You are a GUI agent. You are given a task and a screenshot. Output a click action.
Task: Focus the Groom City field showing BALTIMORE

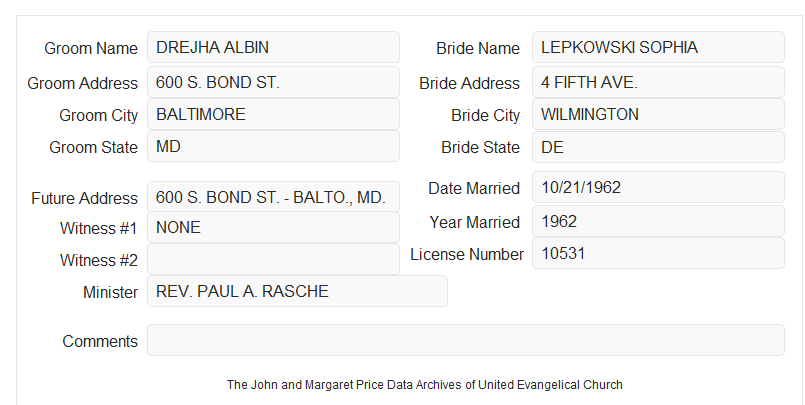coord(273,114)
